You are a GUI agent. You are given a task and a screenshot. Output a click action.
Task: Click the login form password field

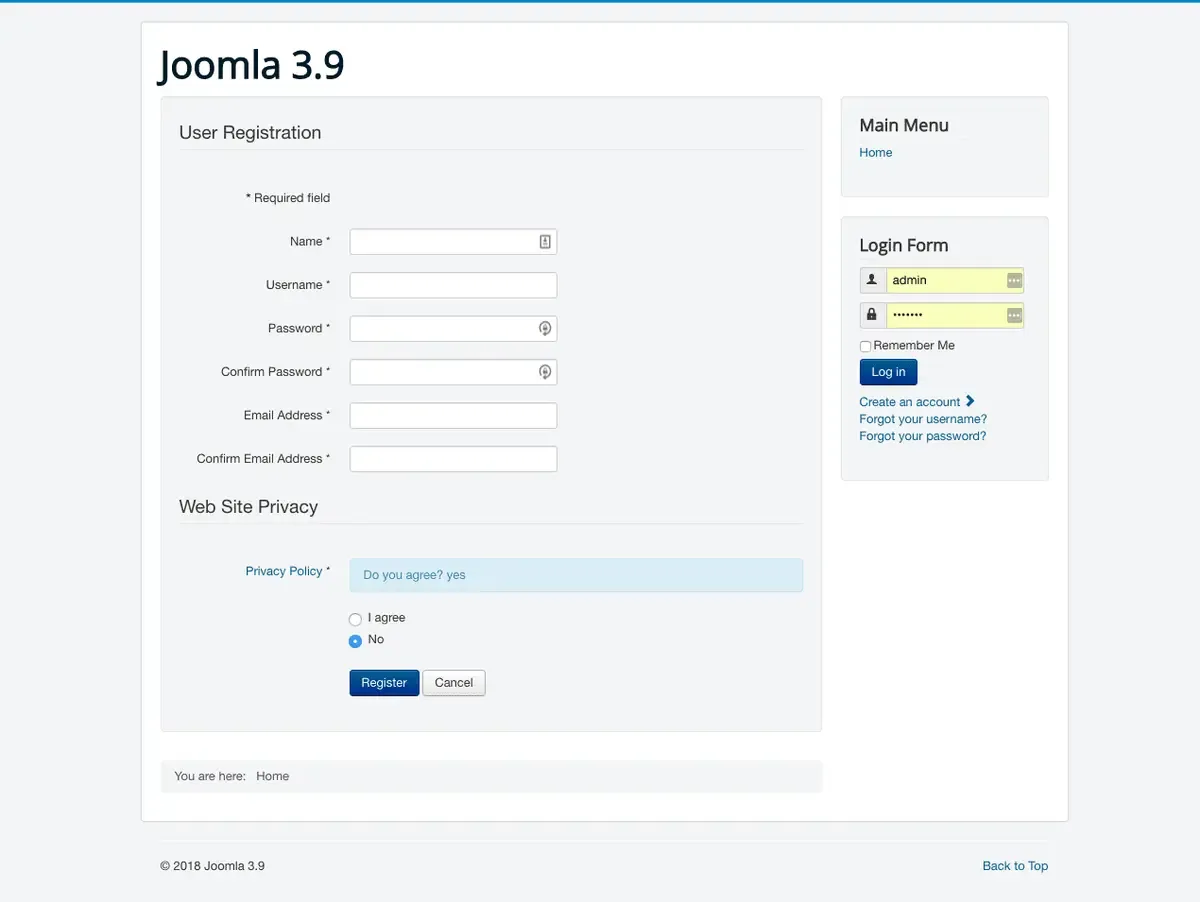954,315
